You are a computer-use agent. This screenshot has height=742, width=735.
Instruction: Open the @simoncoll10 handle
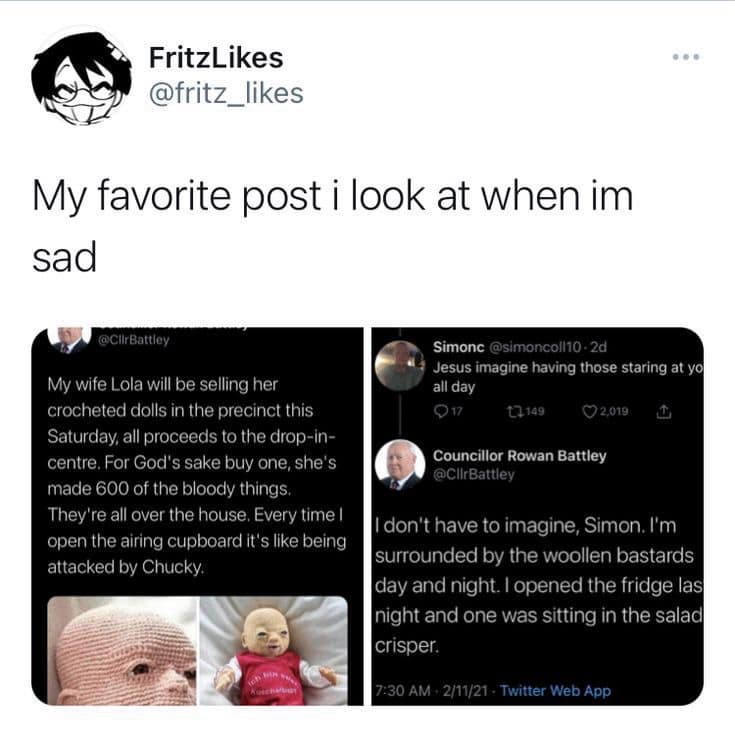[x=534, y=347]
